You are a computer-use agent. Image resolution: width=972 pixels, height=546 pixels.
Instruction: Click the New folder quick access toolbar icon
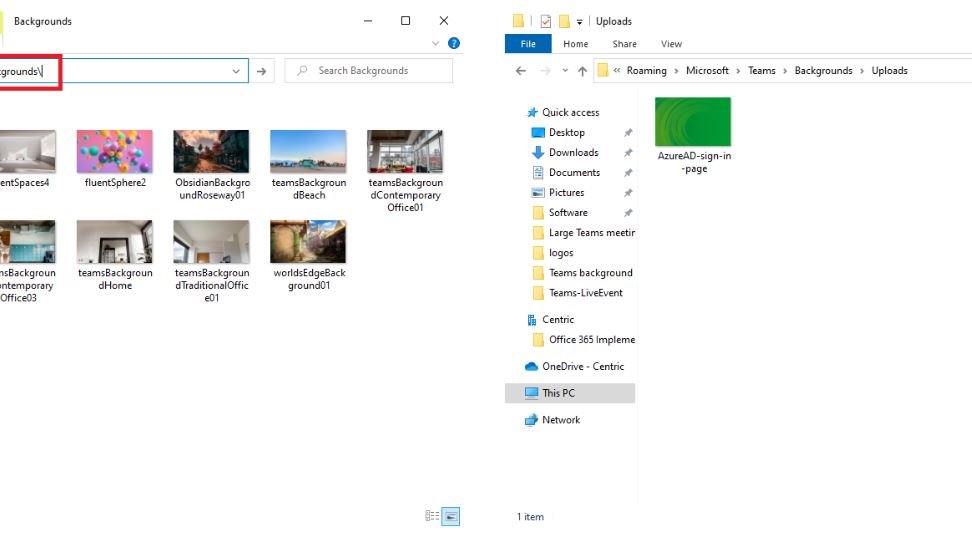click(564, 21)
